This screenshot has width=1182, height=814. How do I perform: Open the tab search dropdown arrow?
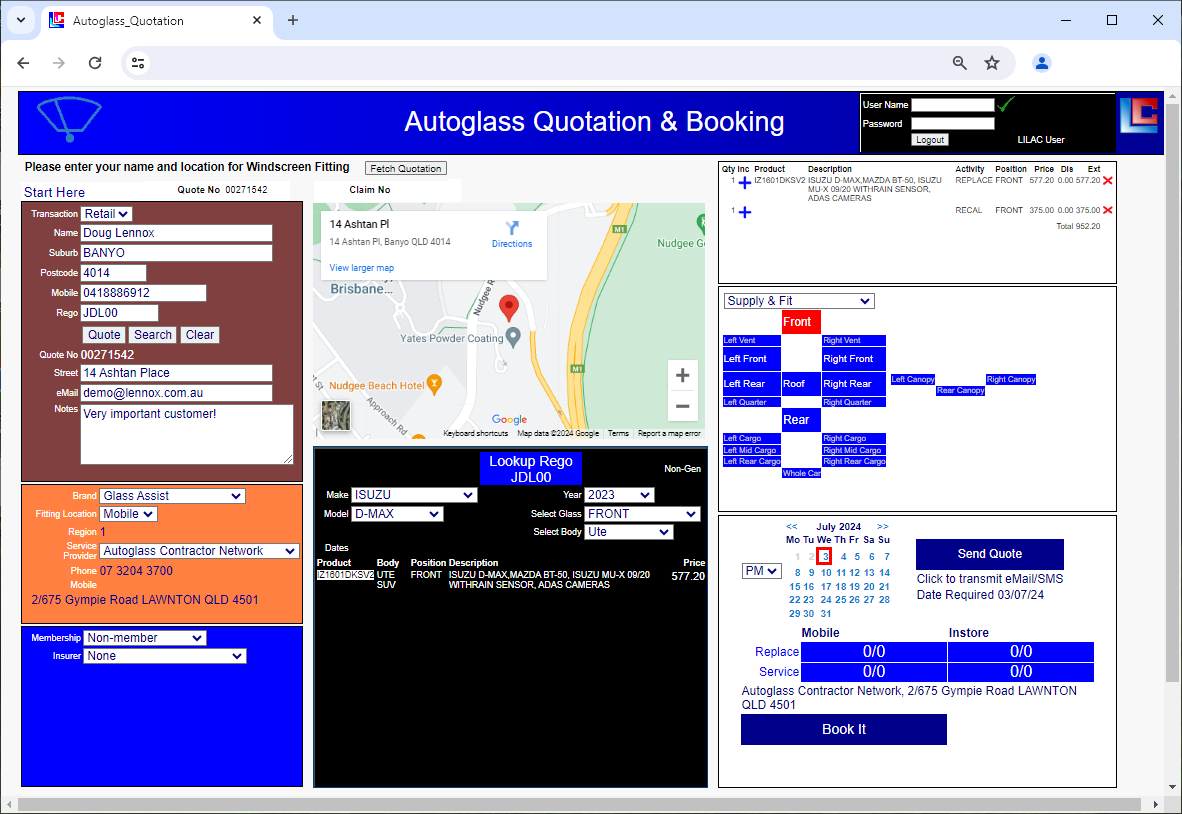point(20,20)
